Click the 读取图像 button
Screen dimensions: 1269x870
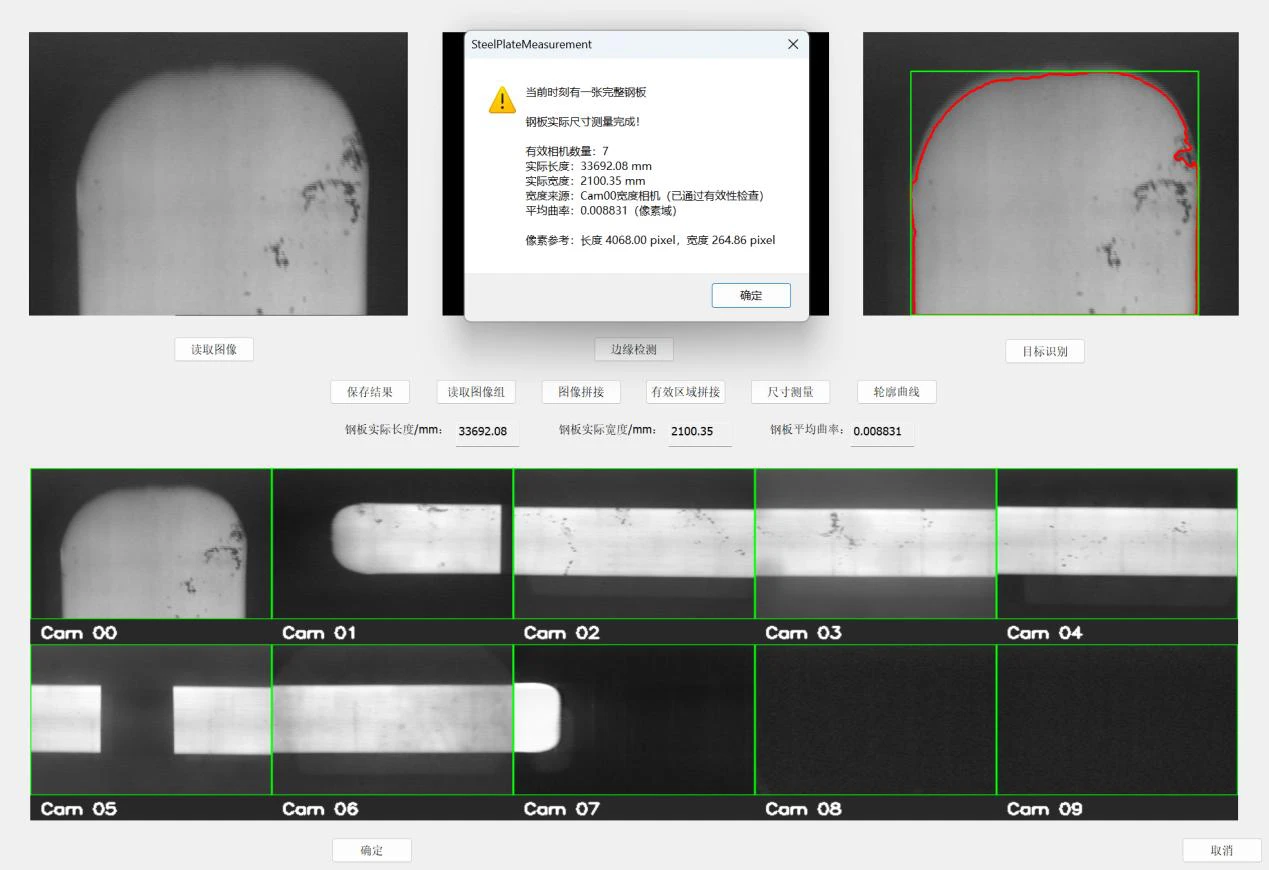[x=214, y=349]
